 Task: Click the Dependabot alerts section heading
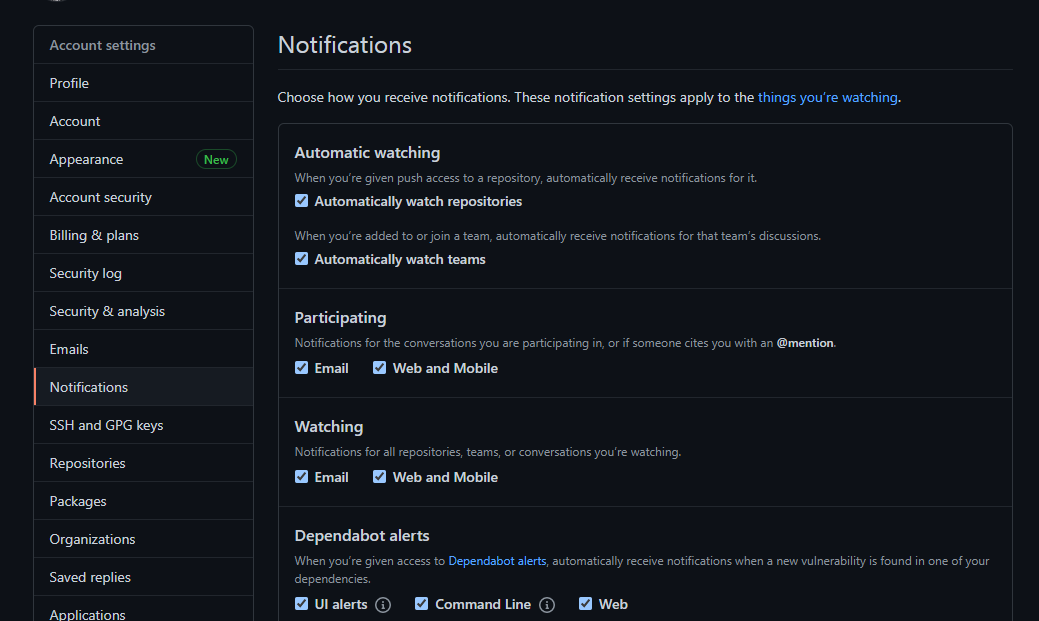(362, 536)
